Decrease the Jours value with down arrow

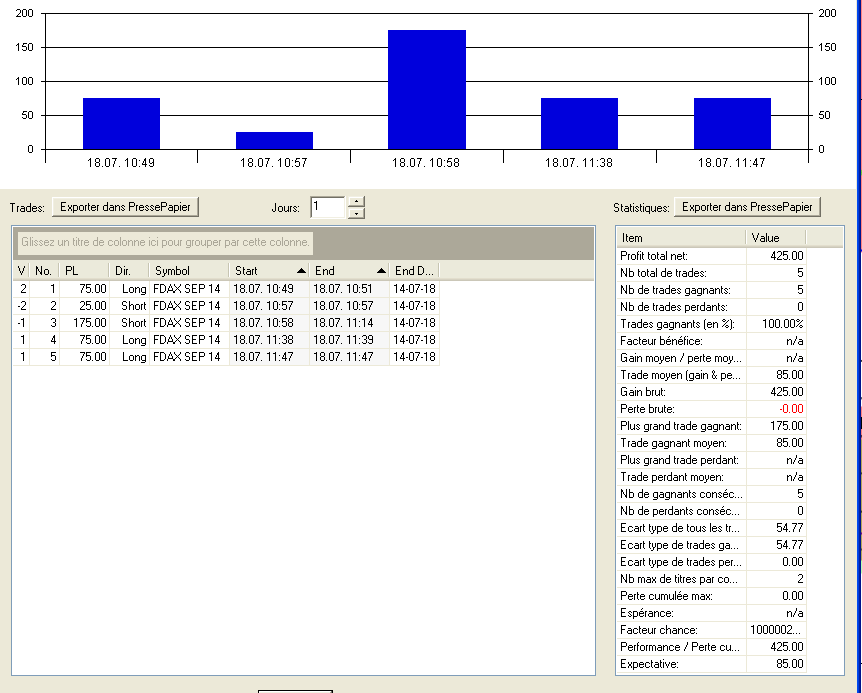356,213
